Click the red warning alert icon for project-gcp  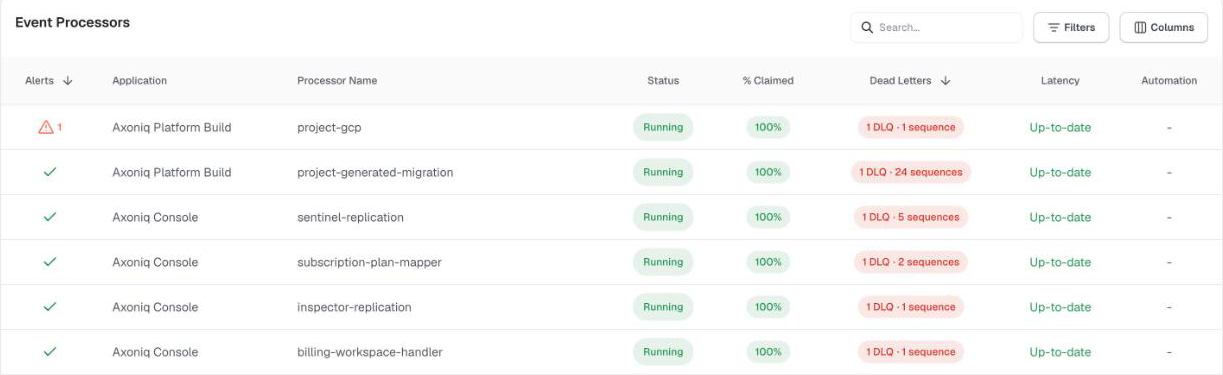point(45,127)
